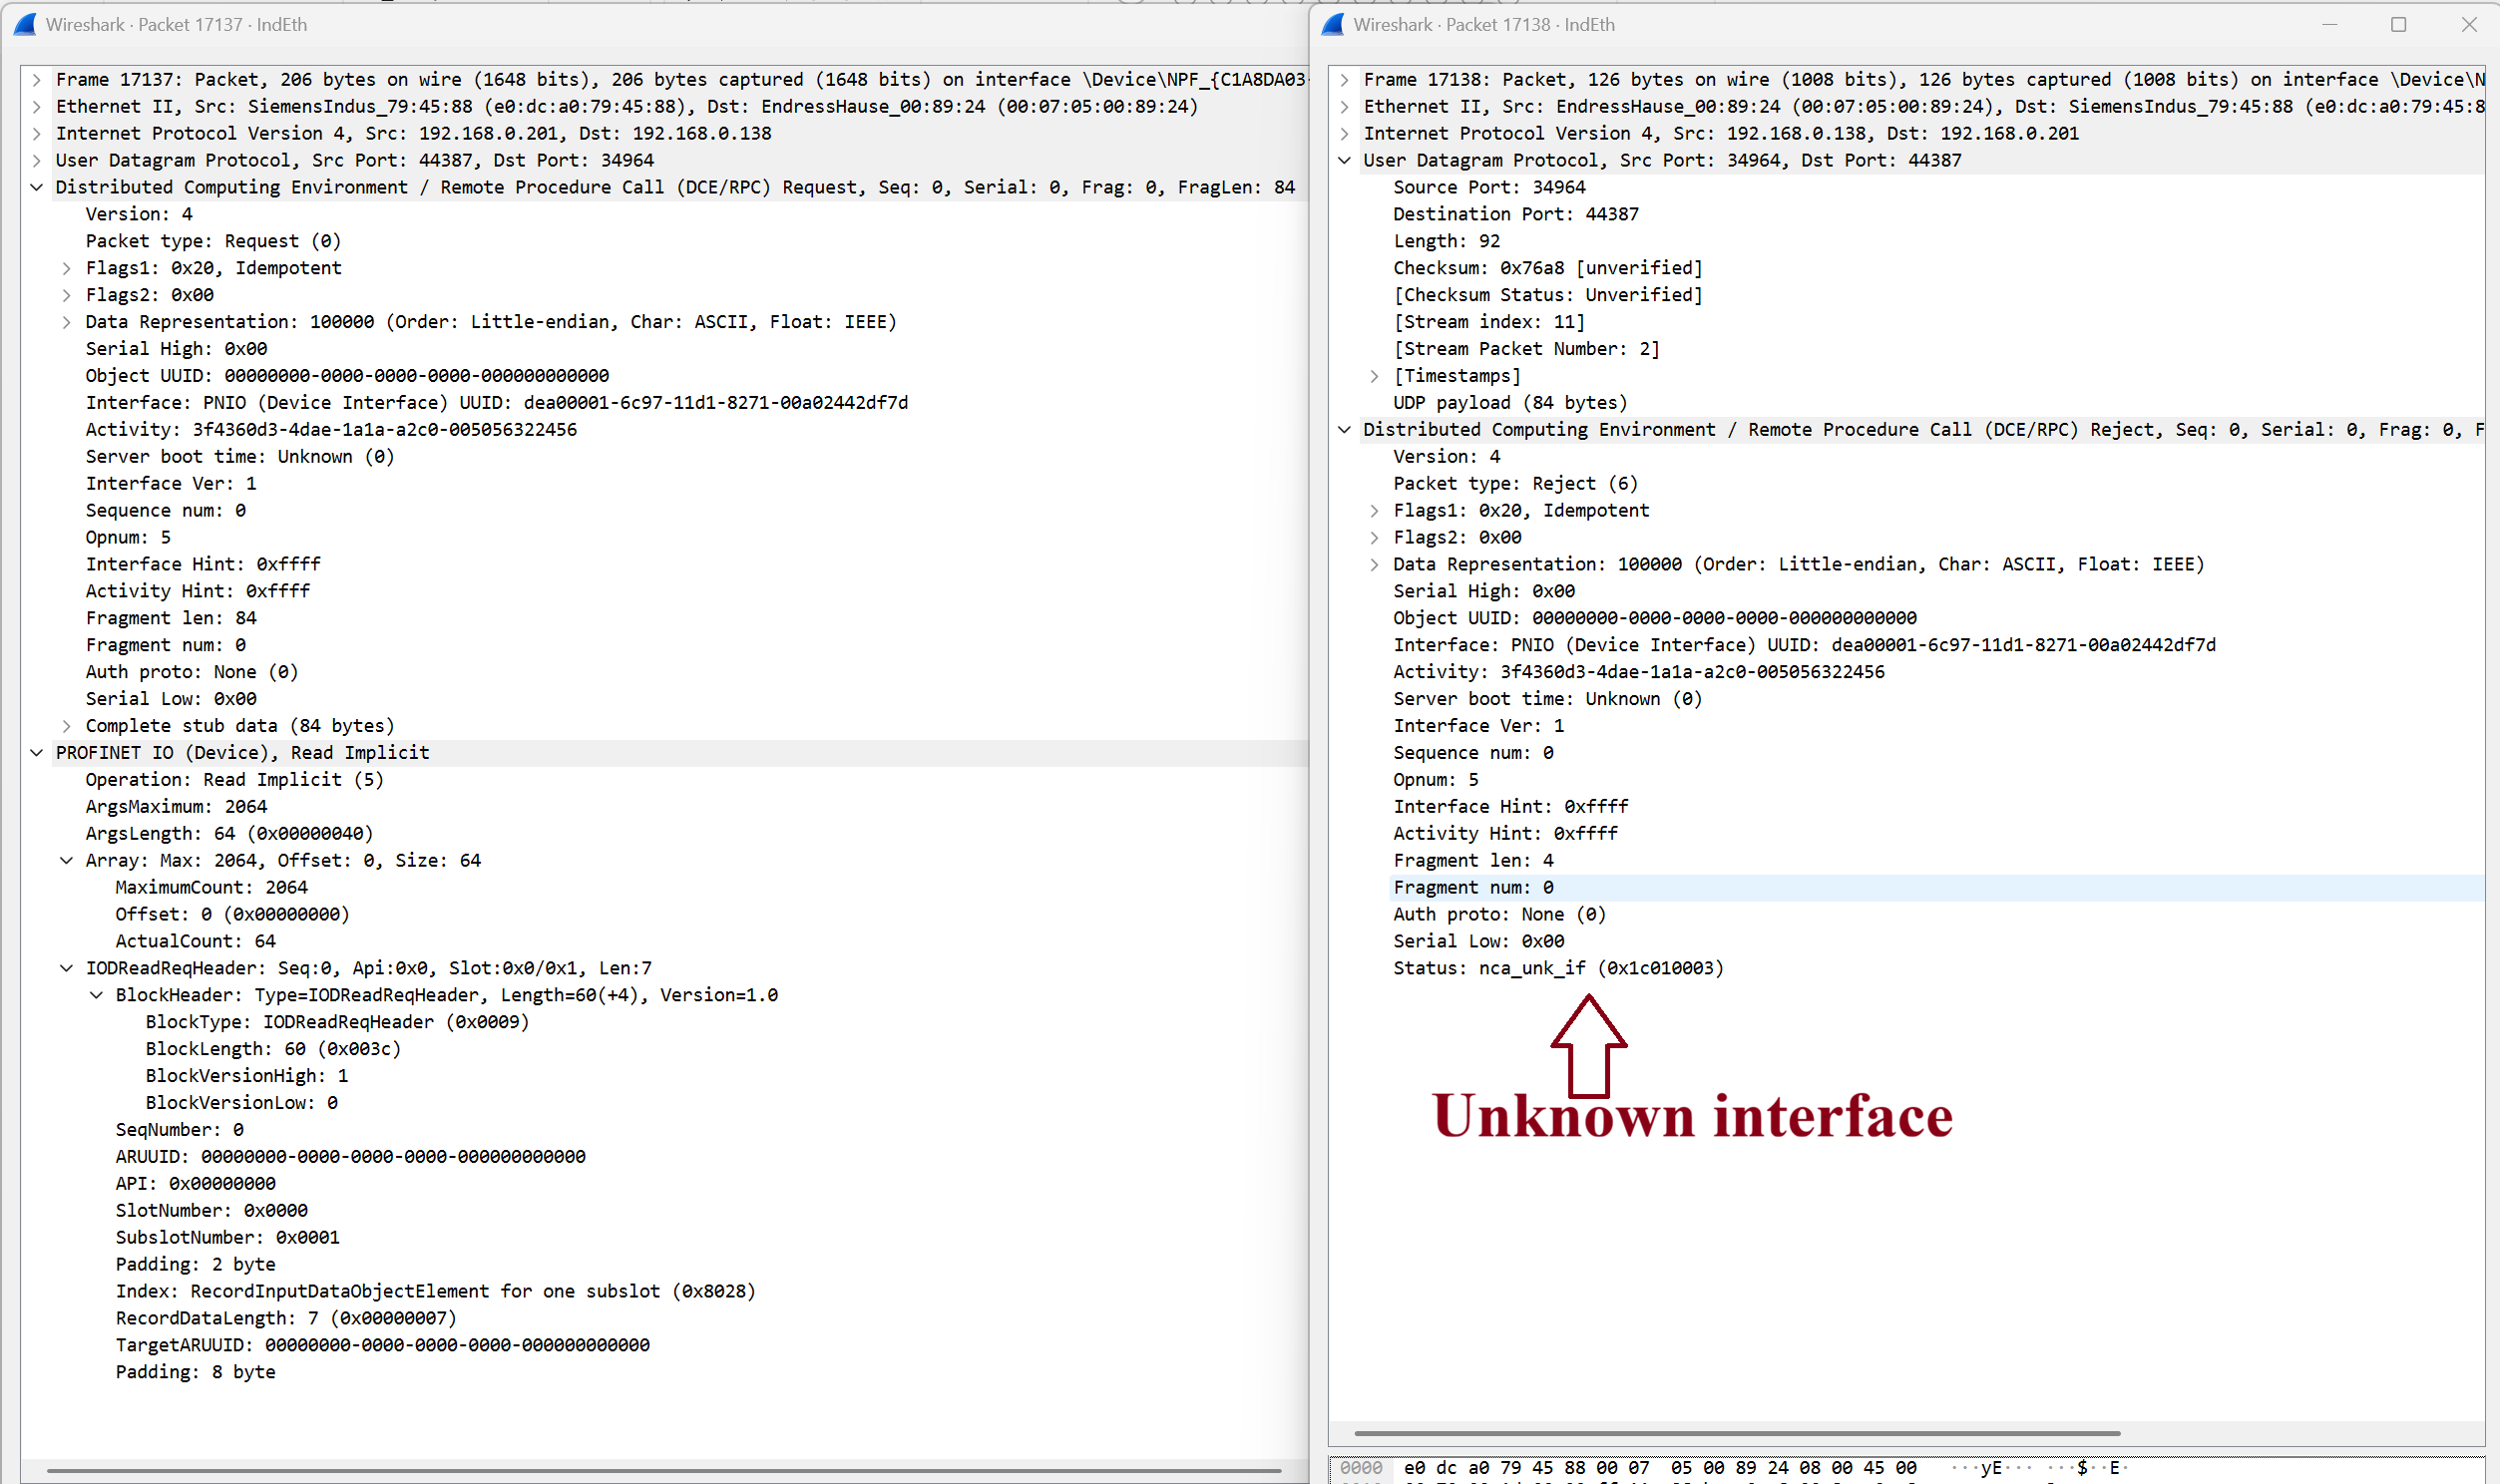Collapse Array: Max: 2064 node

(x=66, y=861)
